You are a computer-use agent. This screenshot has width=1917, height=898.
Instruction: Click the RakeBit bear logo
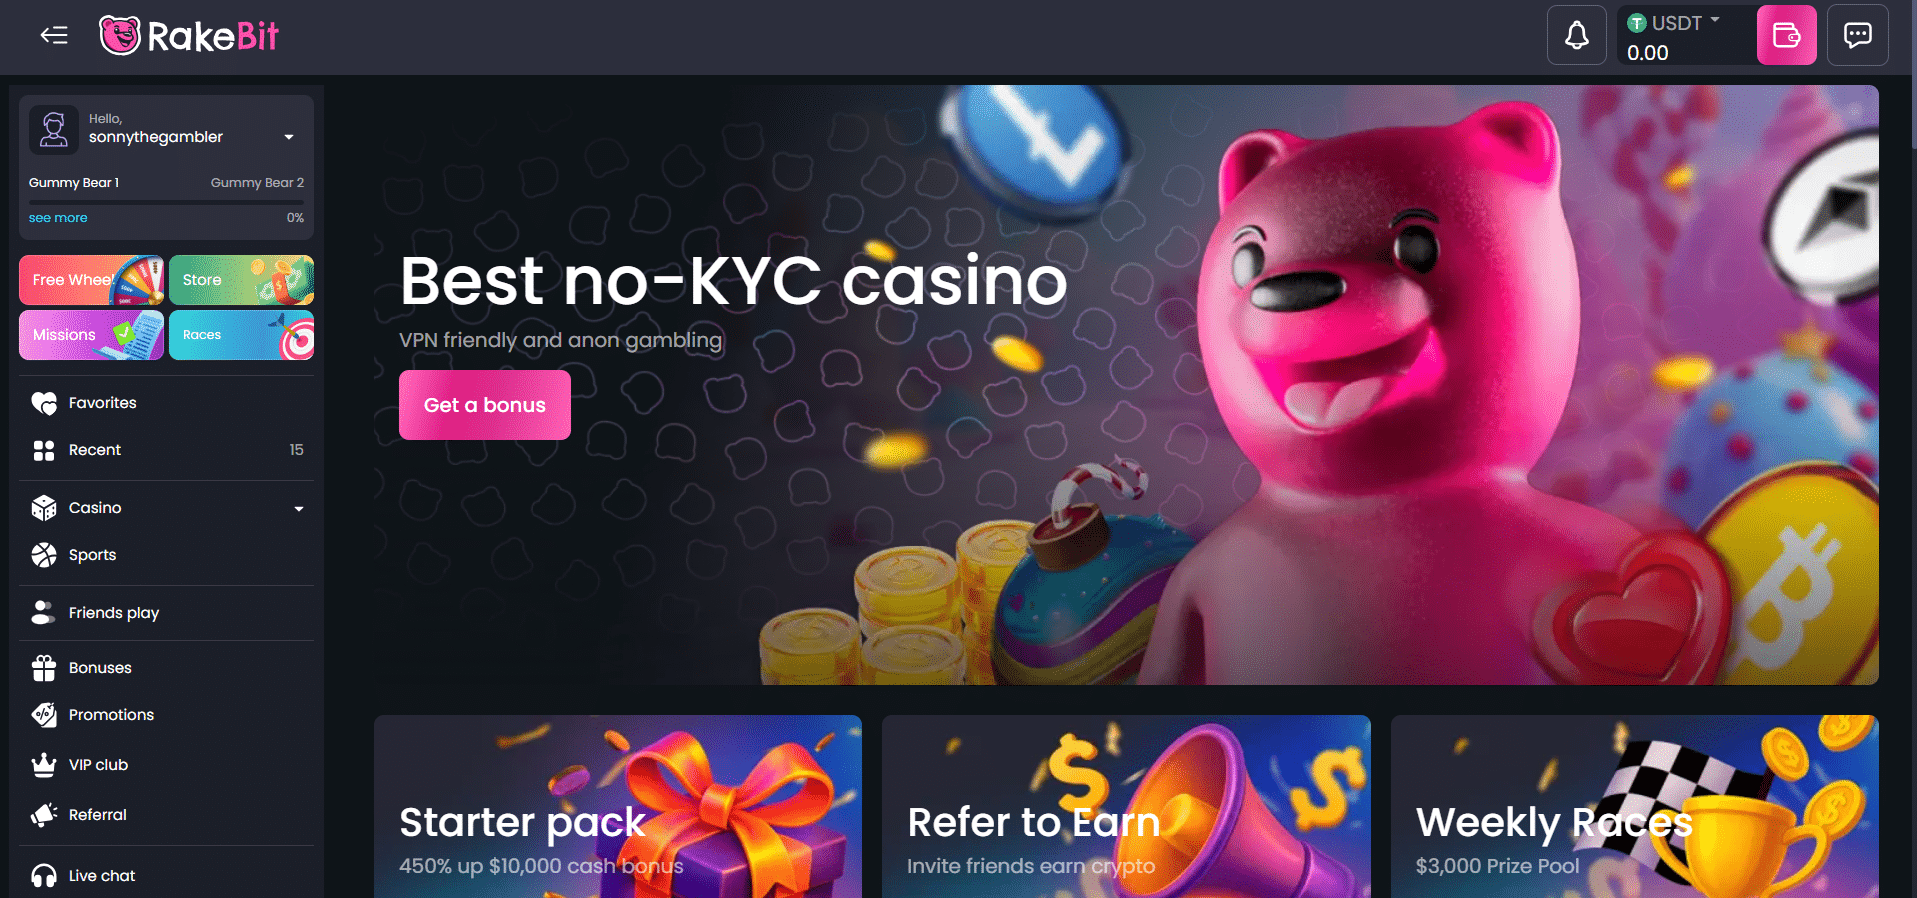(x=120, y=36)
